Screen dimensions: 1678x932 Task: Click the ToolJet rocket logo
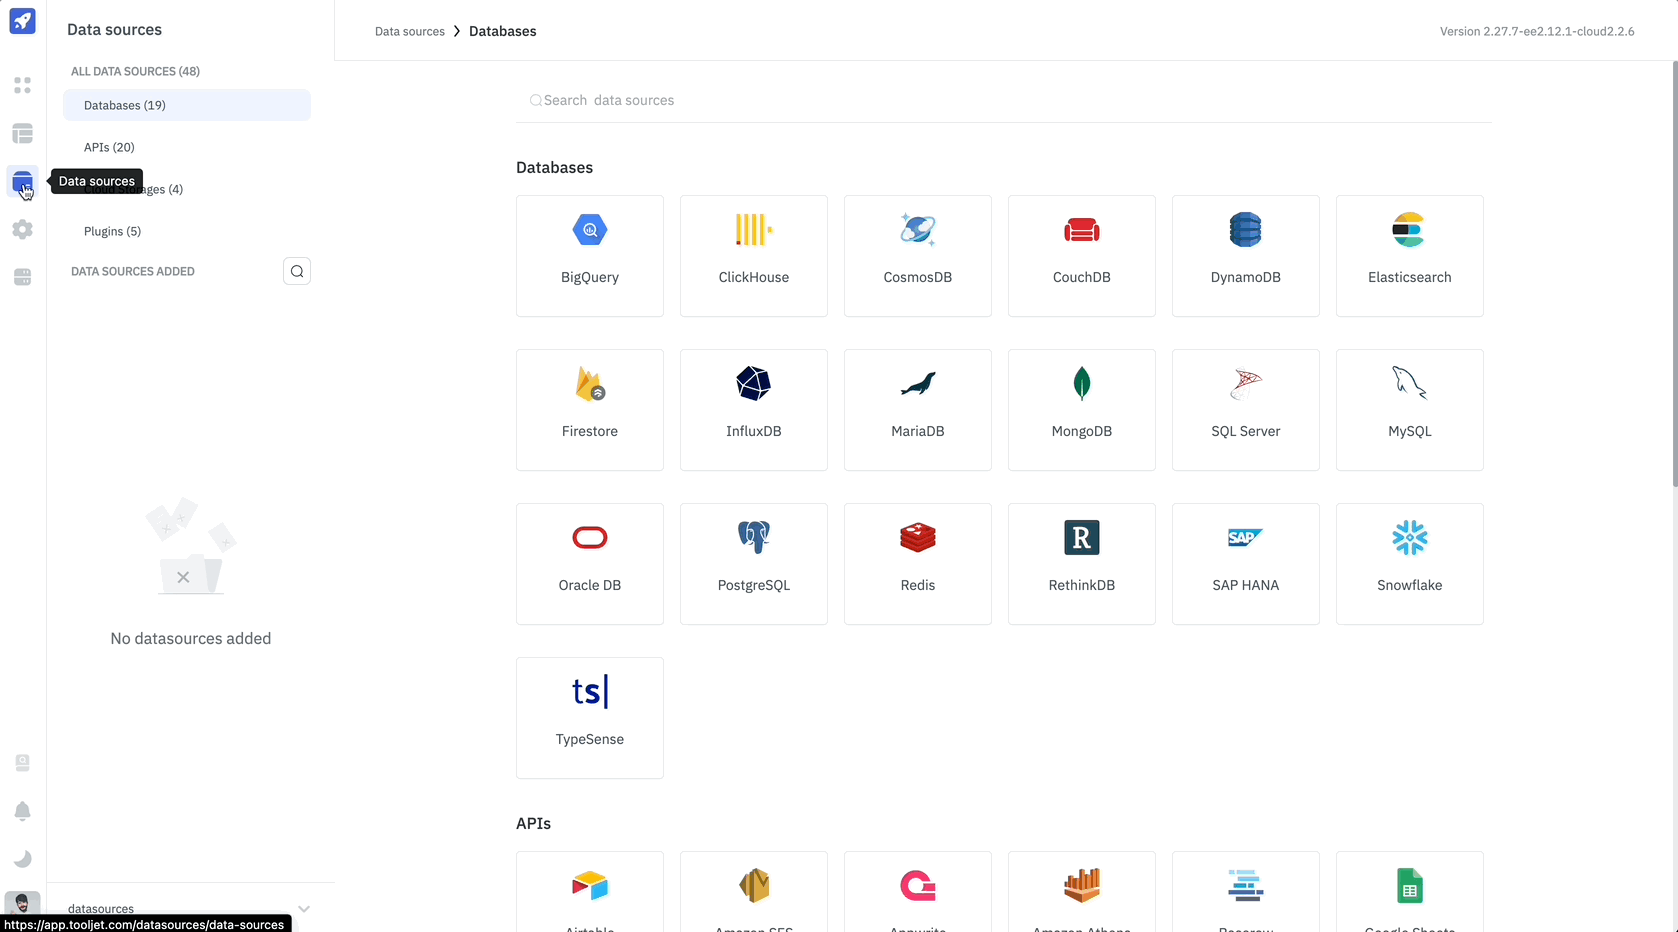(x=22, y=21)
